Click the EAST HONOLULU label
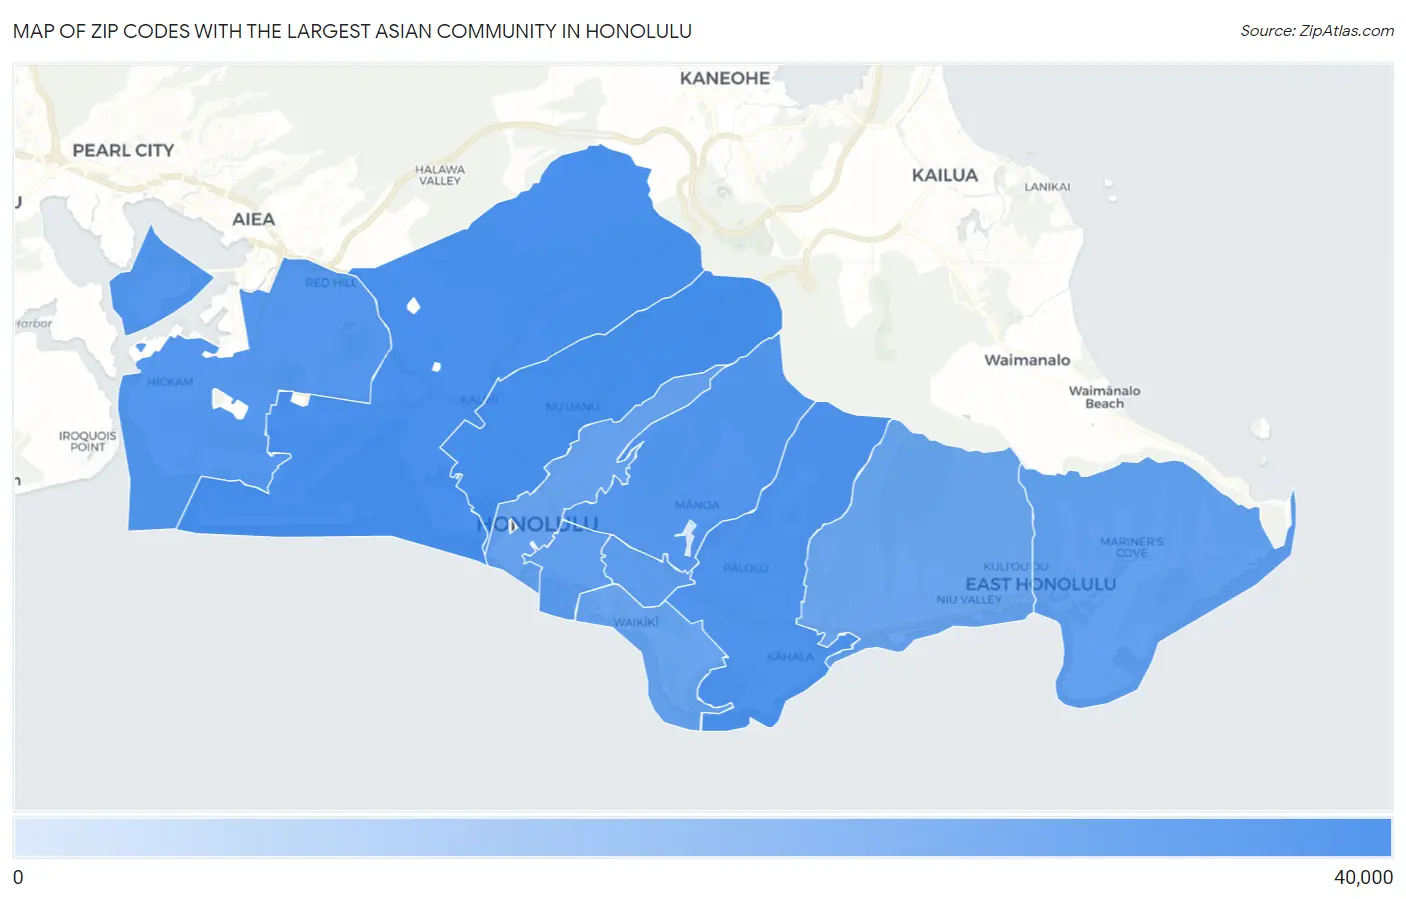1406x899 pixels. pyautogui.click(x=1040, y=584)
